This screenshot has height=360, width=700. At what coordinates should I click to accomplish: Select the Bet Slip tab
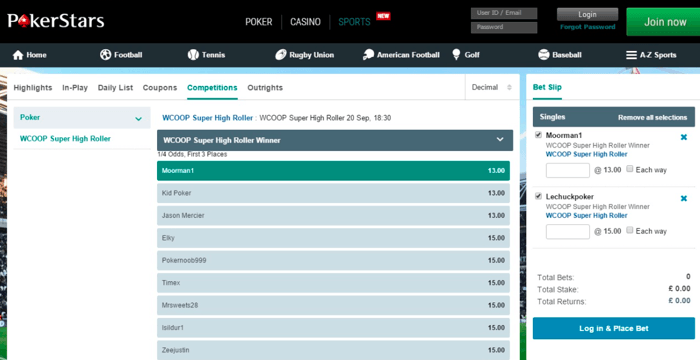coord(547,87)
